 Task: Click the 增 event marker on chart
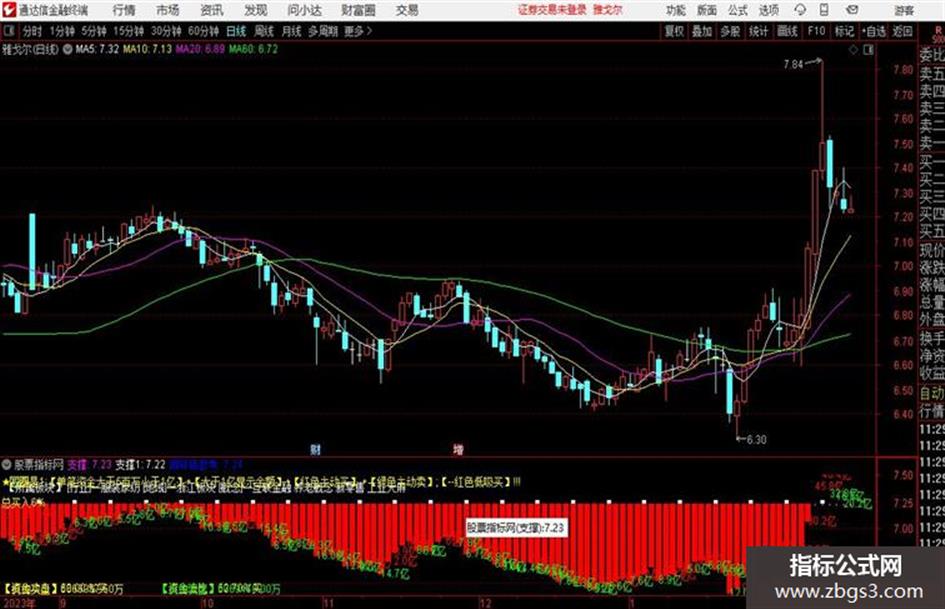tap(459, 449)
